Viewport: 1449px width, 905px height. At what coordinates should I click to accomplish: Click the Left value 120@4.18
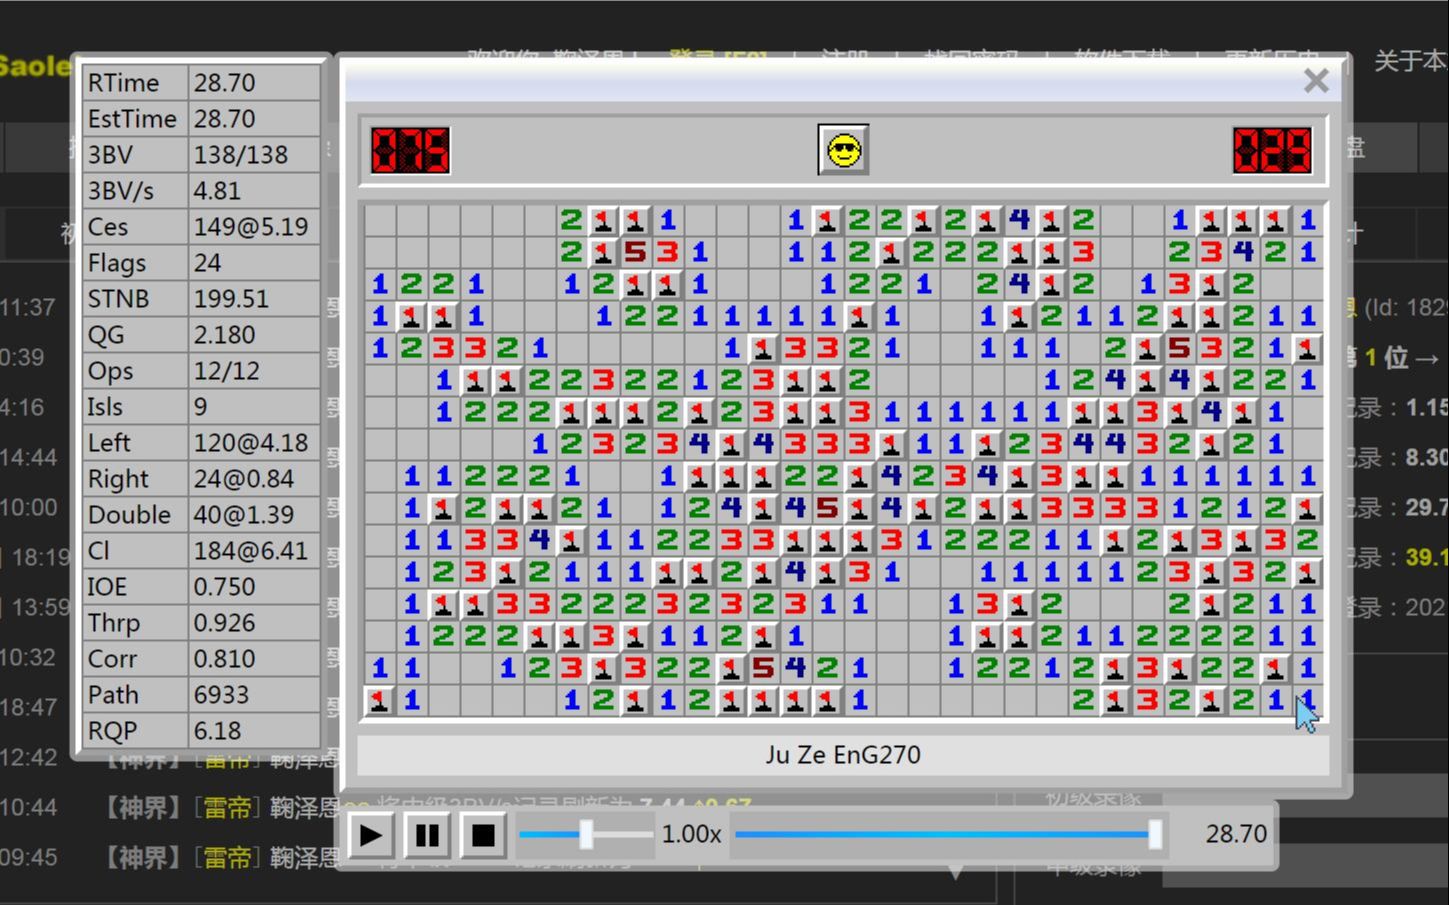[x=253, y=443]
